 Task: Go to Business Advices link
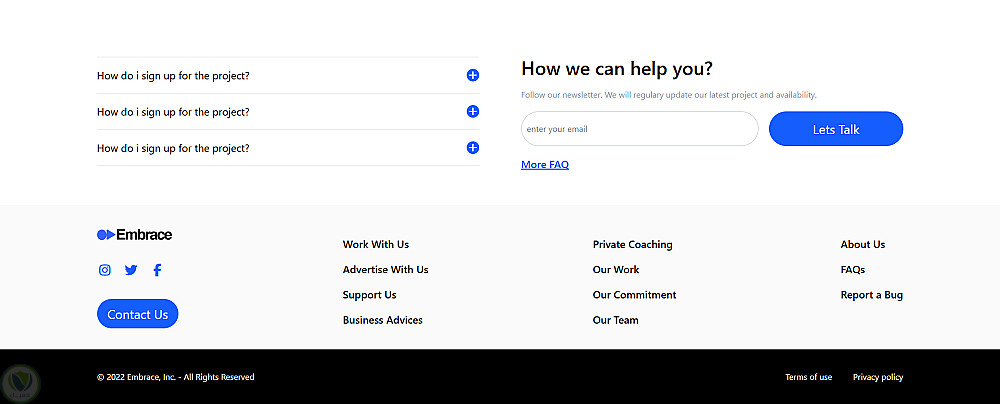(x=382, y=320)
